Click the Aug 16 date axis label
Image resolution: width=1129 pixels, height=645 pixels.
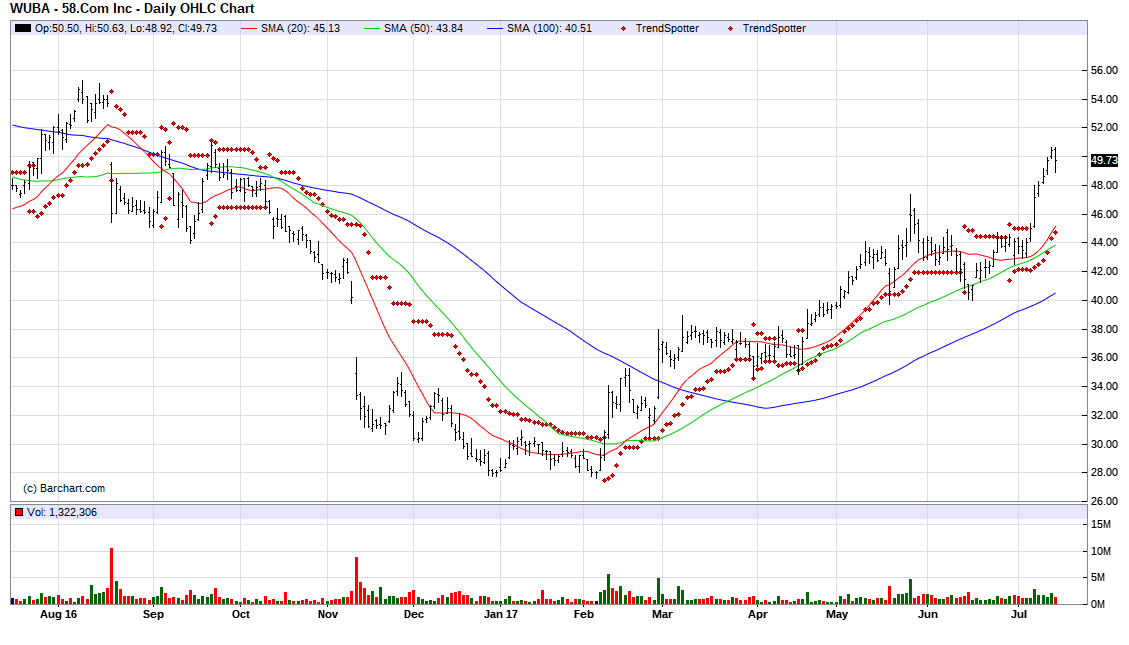(x=58, y=614)
